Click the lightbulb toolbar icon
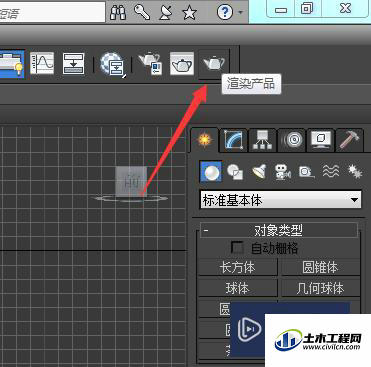 point(12,64)
